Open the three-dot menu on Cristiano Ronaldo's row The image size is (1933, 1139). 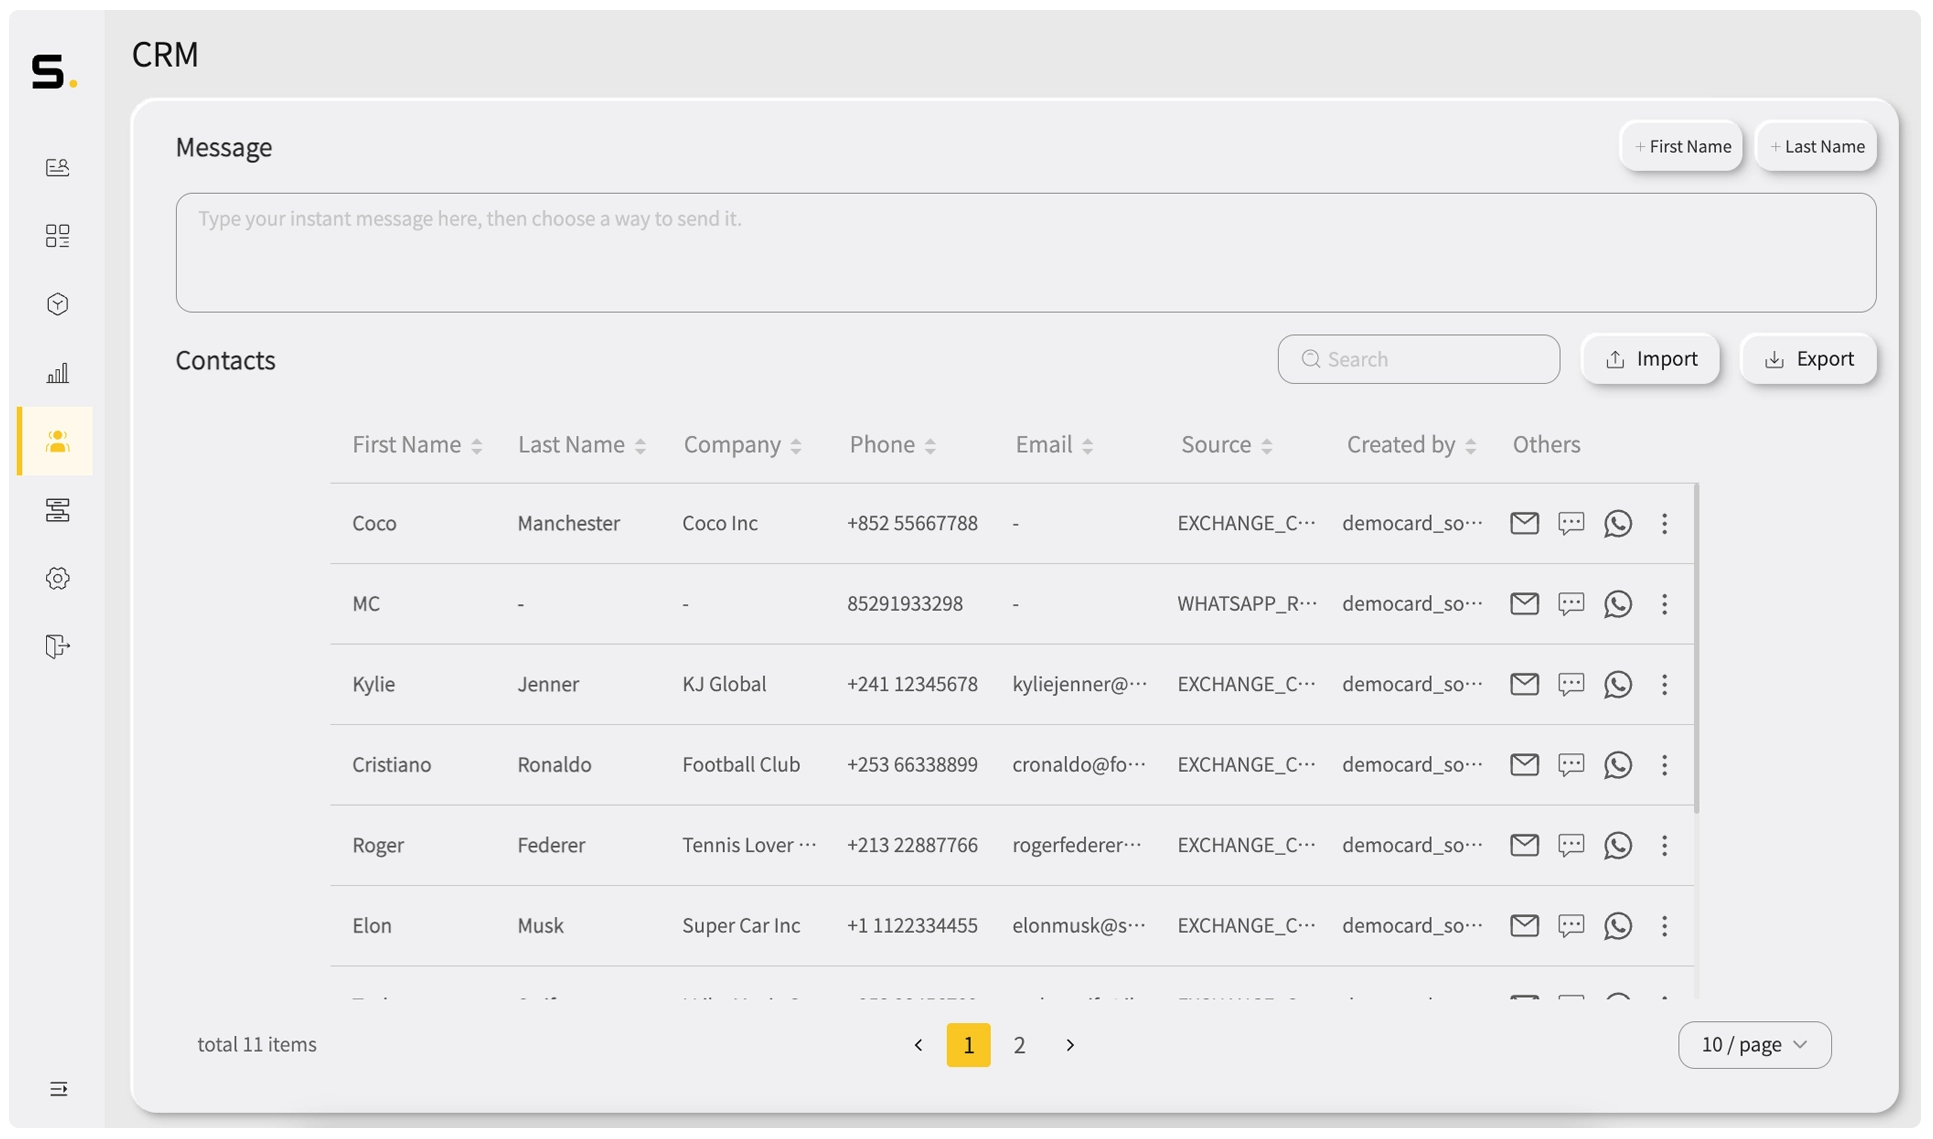(x=1664, y=765)
